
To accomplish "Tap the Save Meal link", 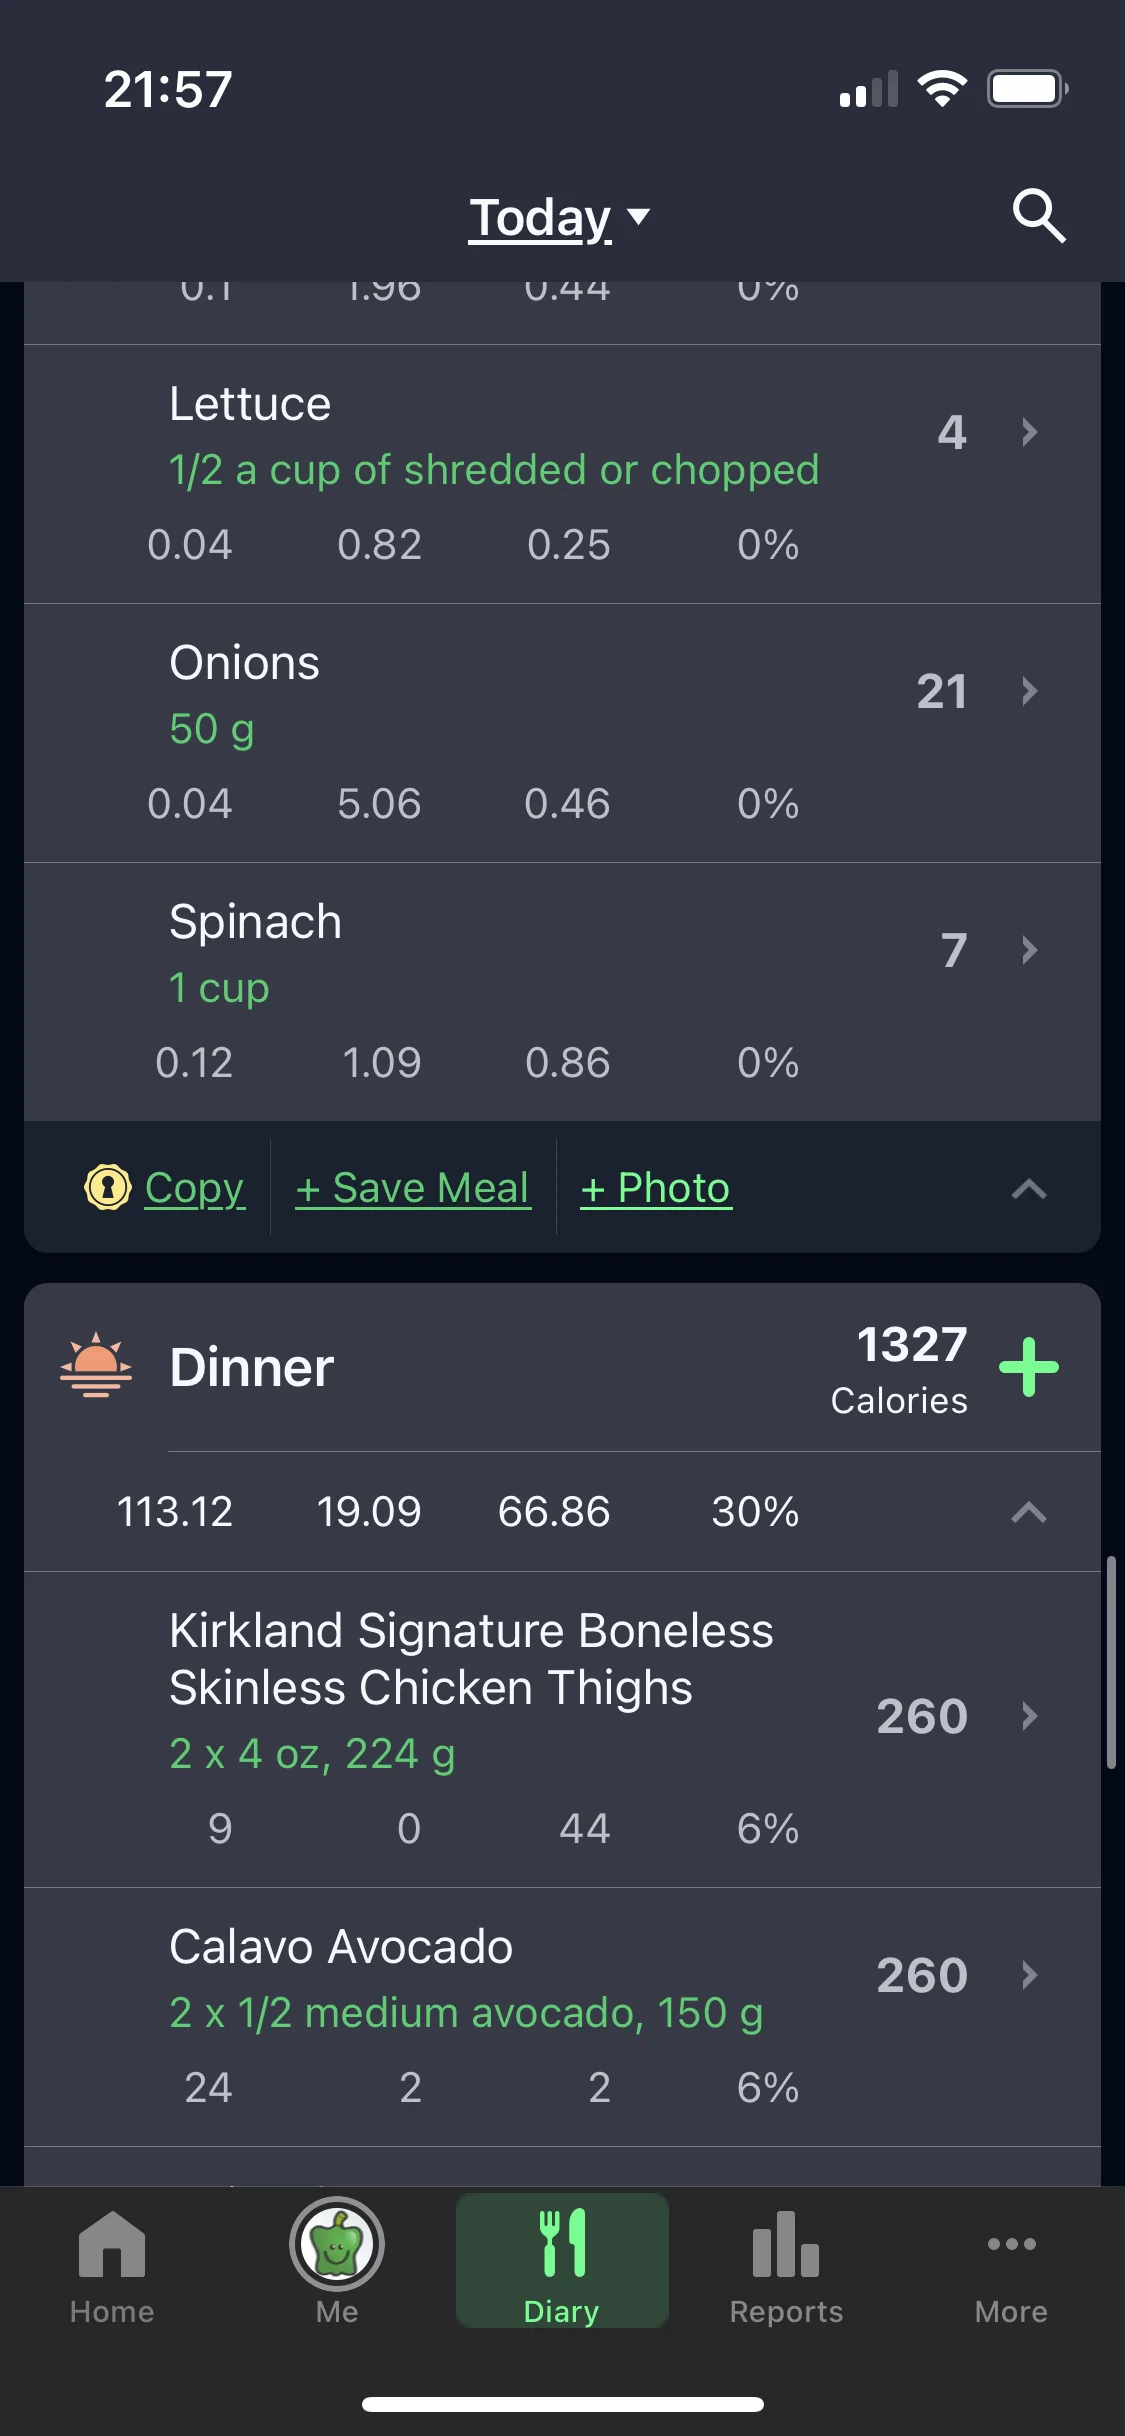I will click(x=413, y=1188).
